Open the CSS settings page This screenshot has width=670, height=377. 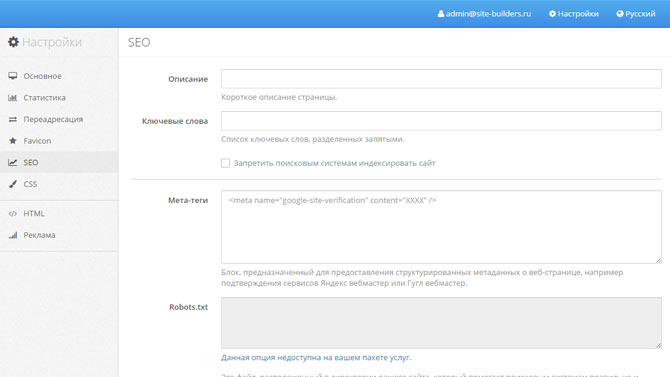(59, 184)
